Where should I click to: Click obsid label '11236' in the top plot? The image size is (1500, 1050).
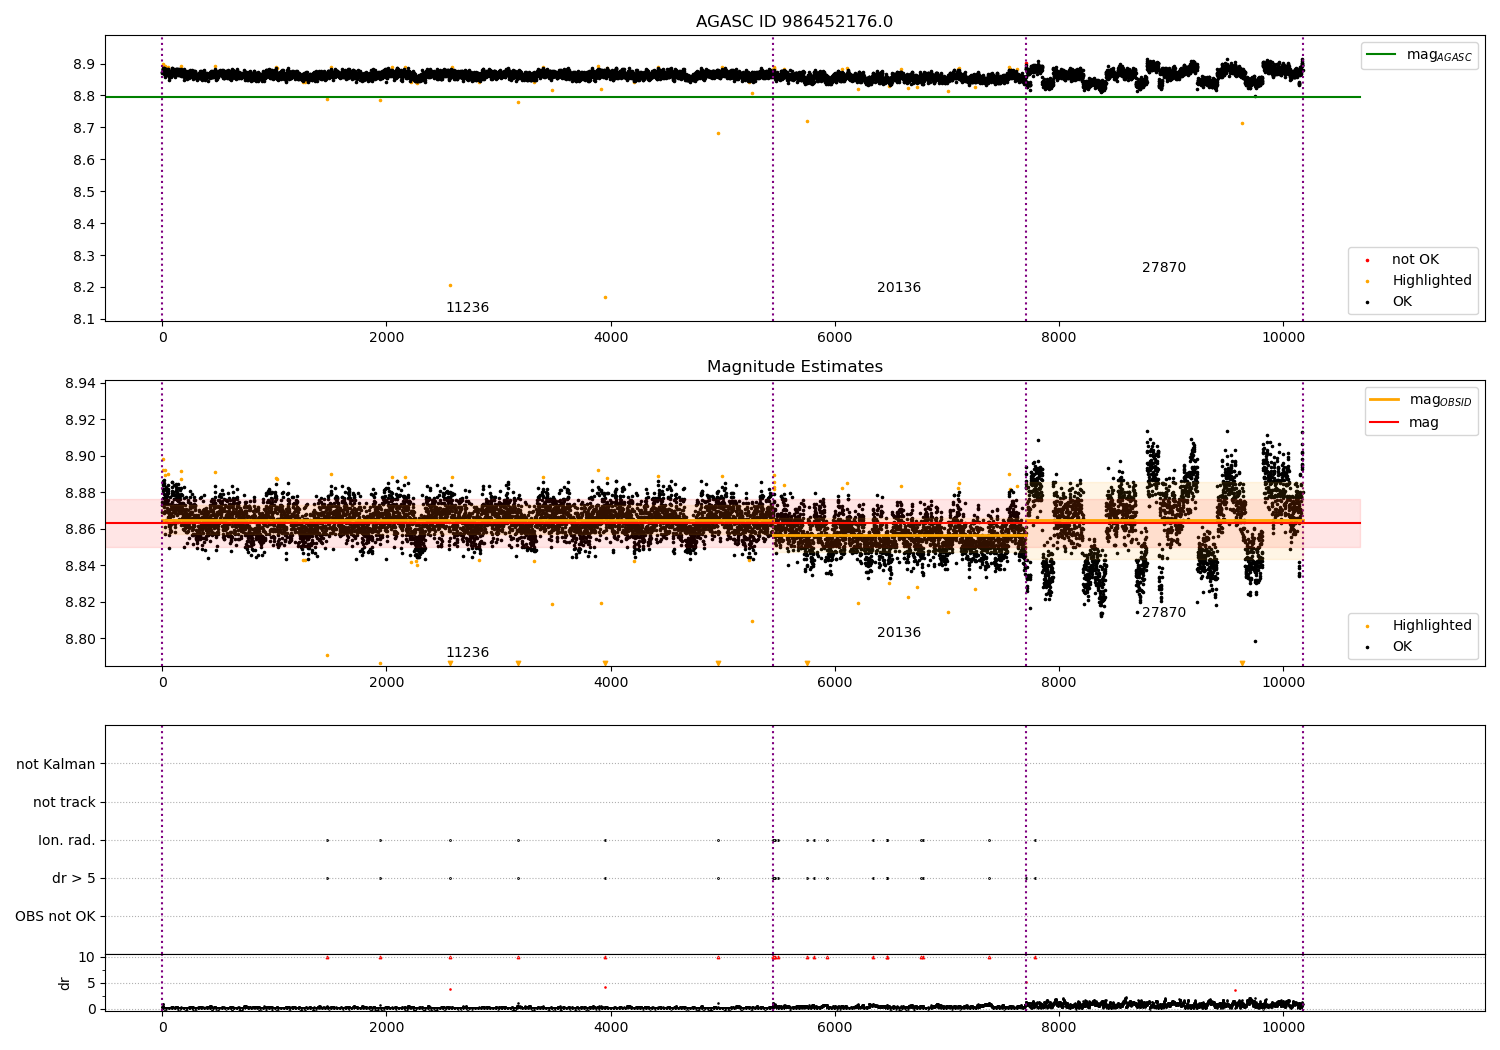[x=467, y=308]
